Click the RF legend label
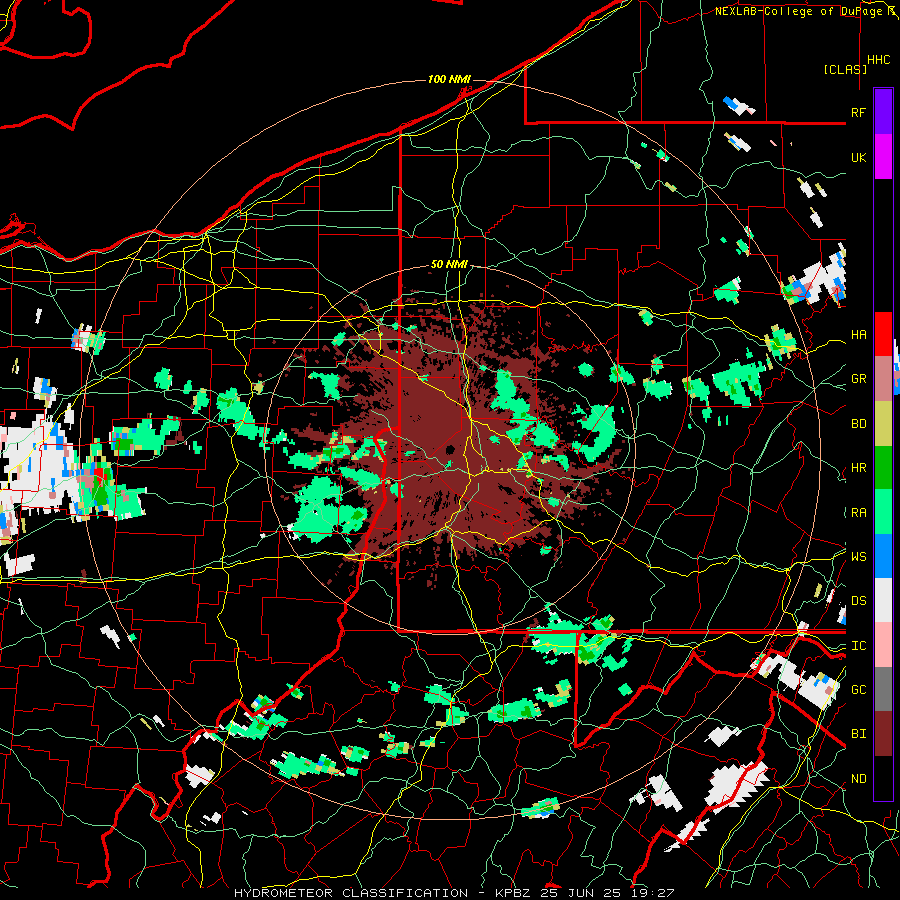This screenshot has width=900, height=900. (x=859, y=112)
